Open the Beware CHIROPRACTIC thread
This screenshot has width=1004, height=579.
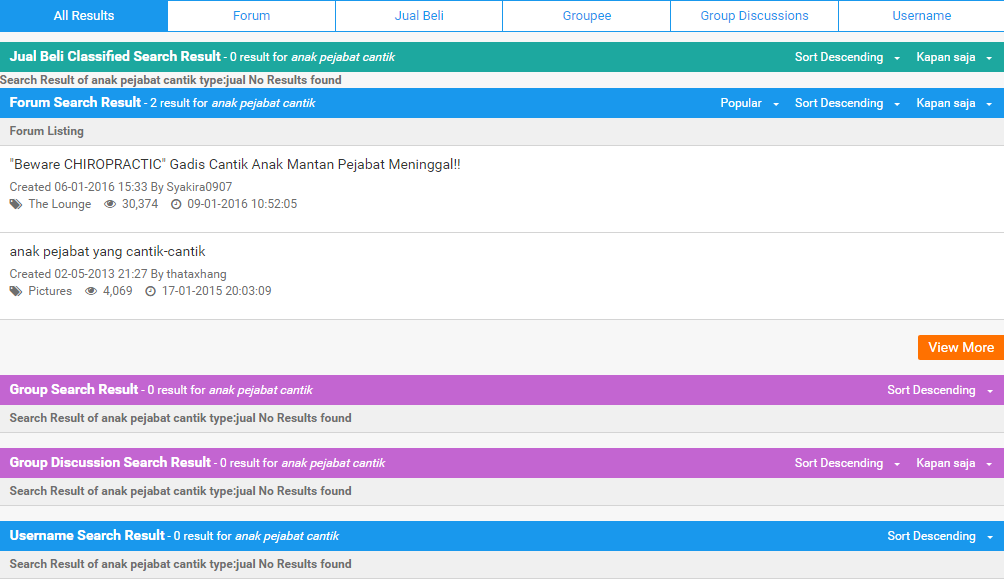(x=235, y=164)
